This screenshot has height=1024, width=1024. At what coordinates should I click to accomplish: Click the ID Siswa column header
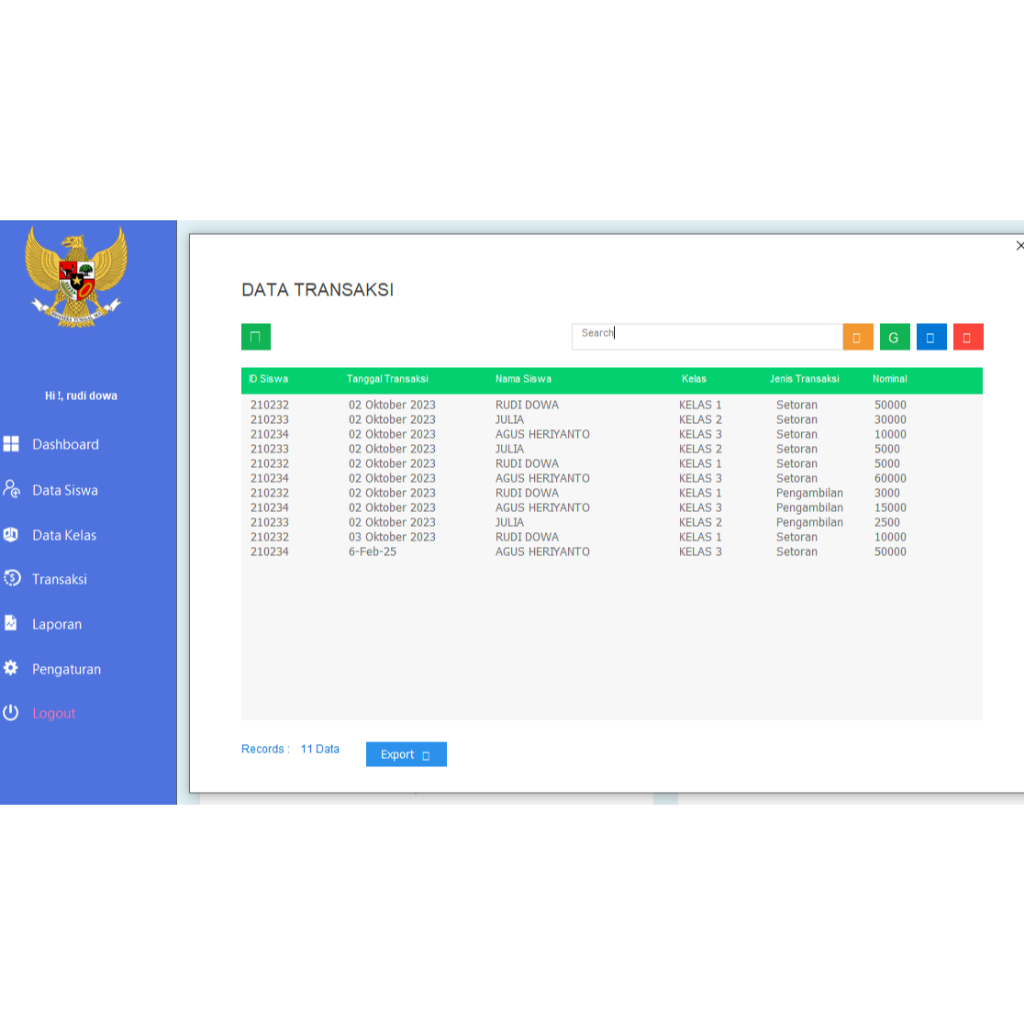(x=268, y=379)
